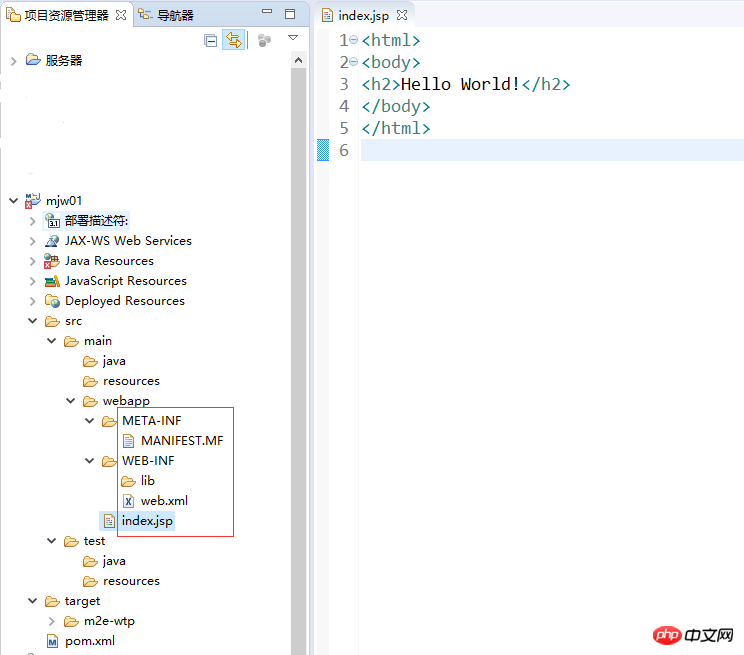Expand the Deployed Resources node
The width and height of the screenshot is (744, 655).
pos(32,301)
